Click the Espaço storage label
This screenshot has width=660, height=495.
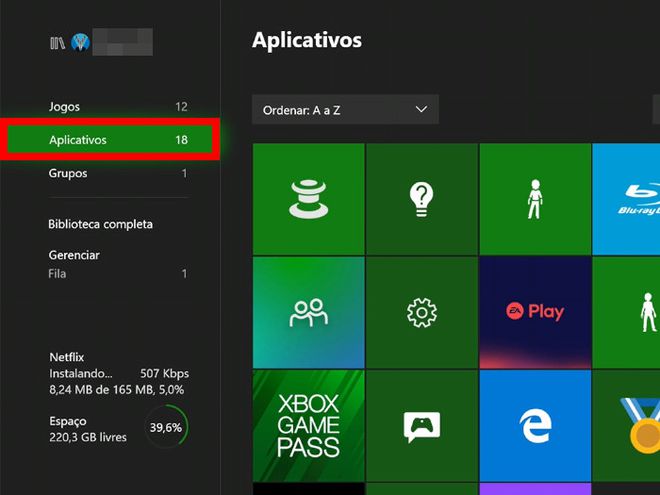[x=68, y=421]
